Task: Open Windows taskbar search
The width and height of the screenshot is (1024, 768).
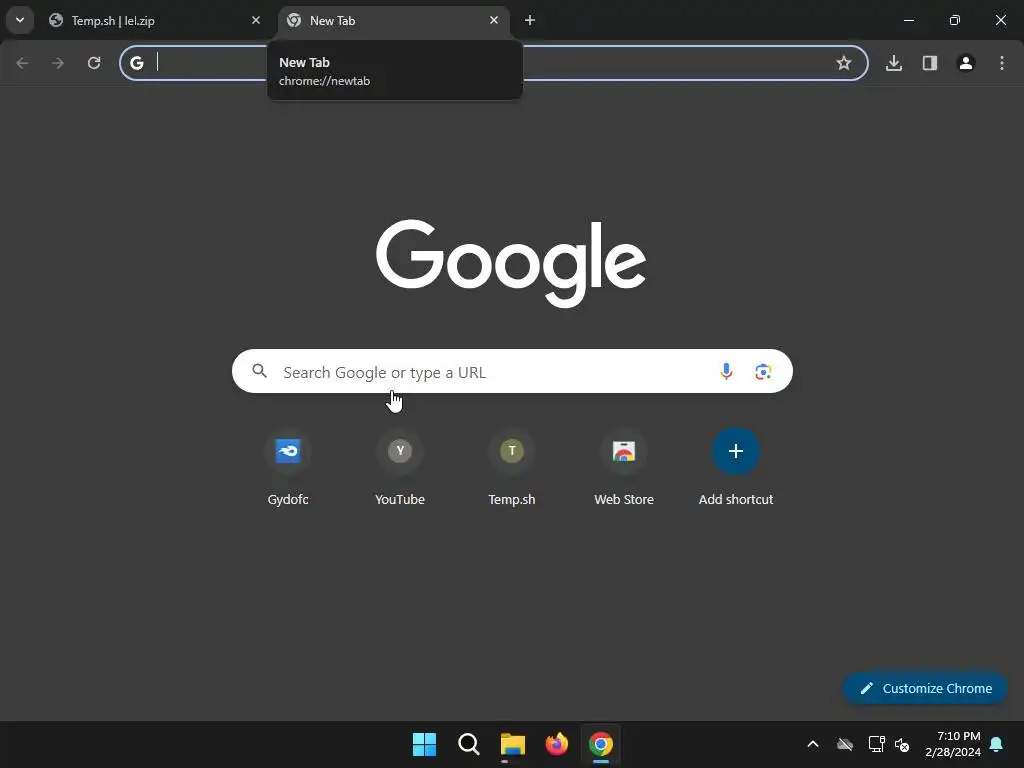Action: pyautogui.click(x=468, y=744)
